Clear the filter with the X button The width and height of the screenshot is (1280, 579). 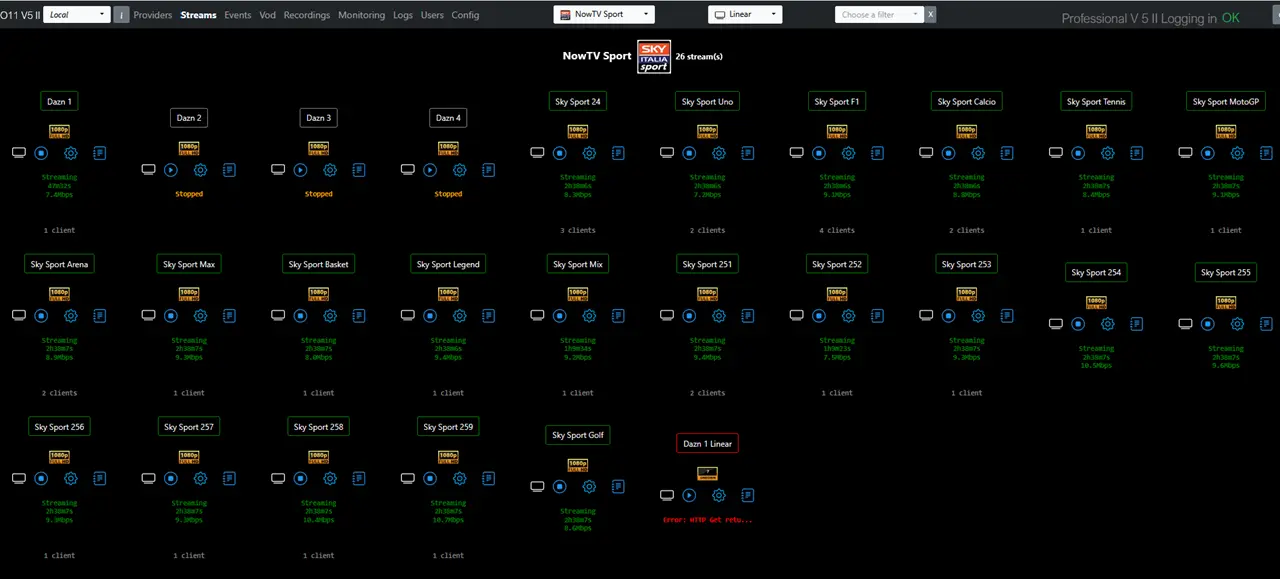pos(931,15)
